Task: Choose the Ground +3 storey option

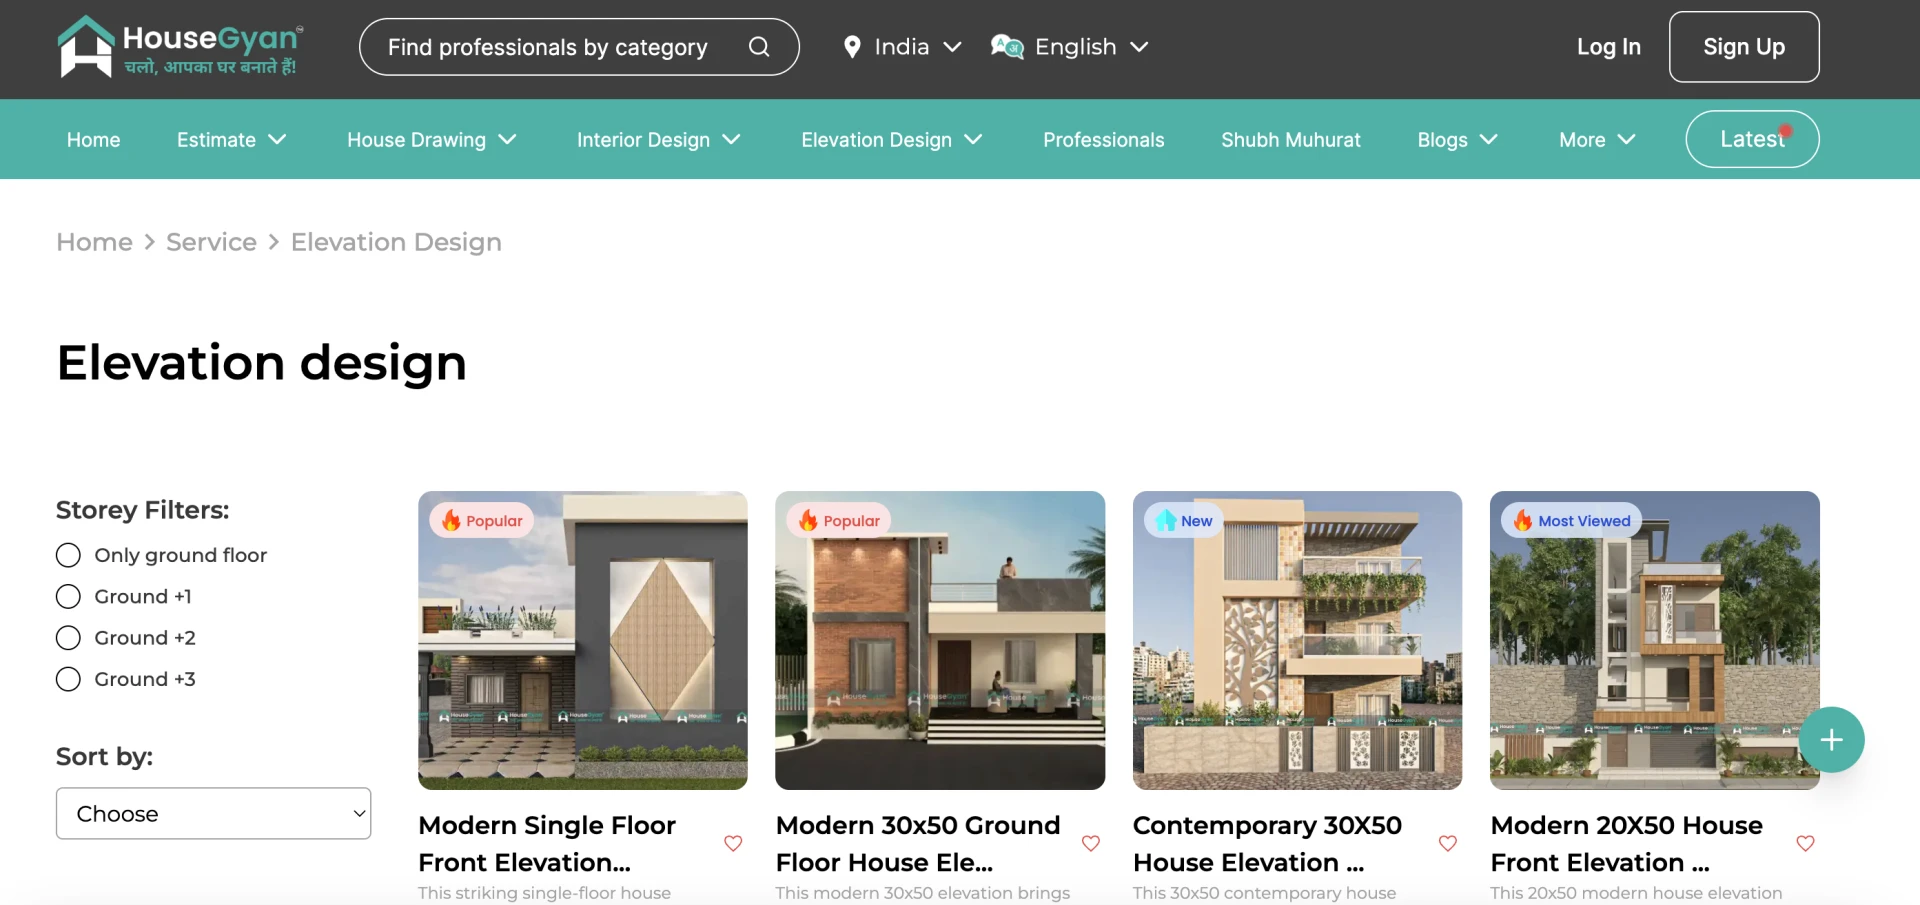Action: click(68, 680)
